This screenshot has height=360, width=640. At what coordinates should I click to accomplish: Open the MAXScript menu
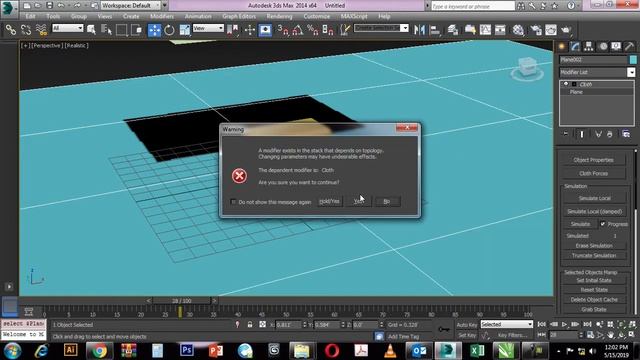coord(354,16)
